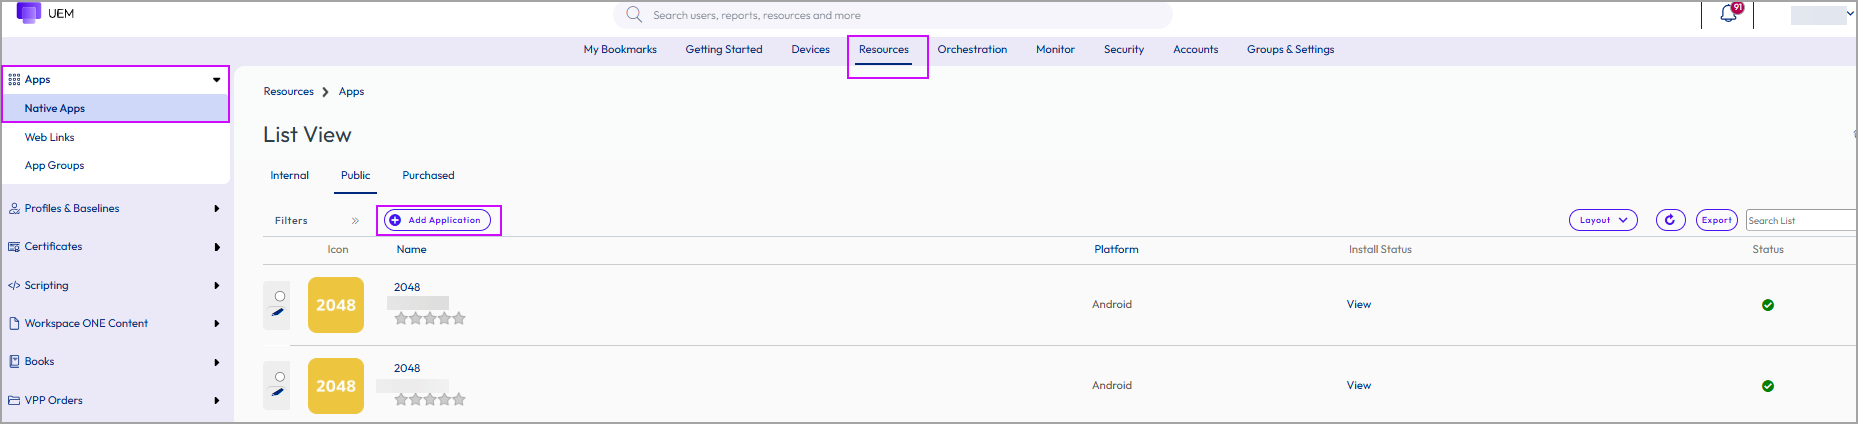This screenshot has width=1858, height=424.
Task: Click breadcrumb chevron between Resources and Apps
Action: (325, 92)
